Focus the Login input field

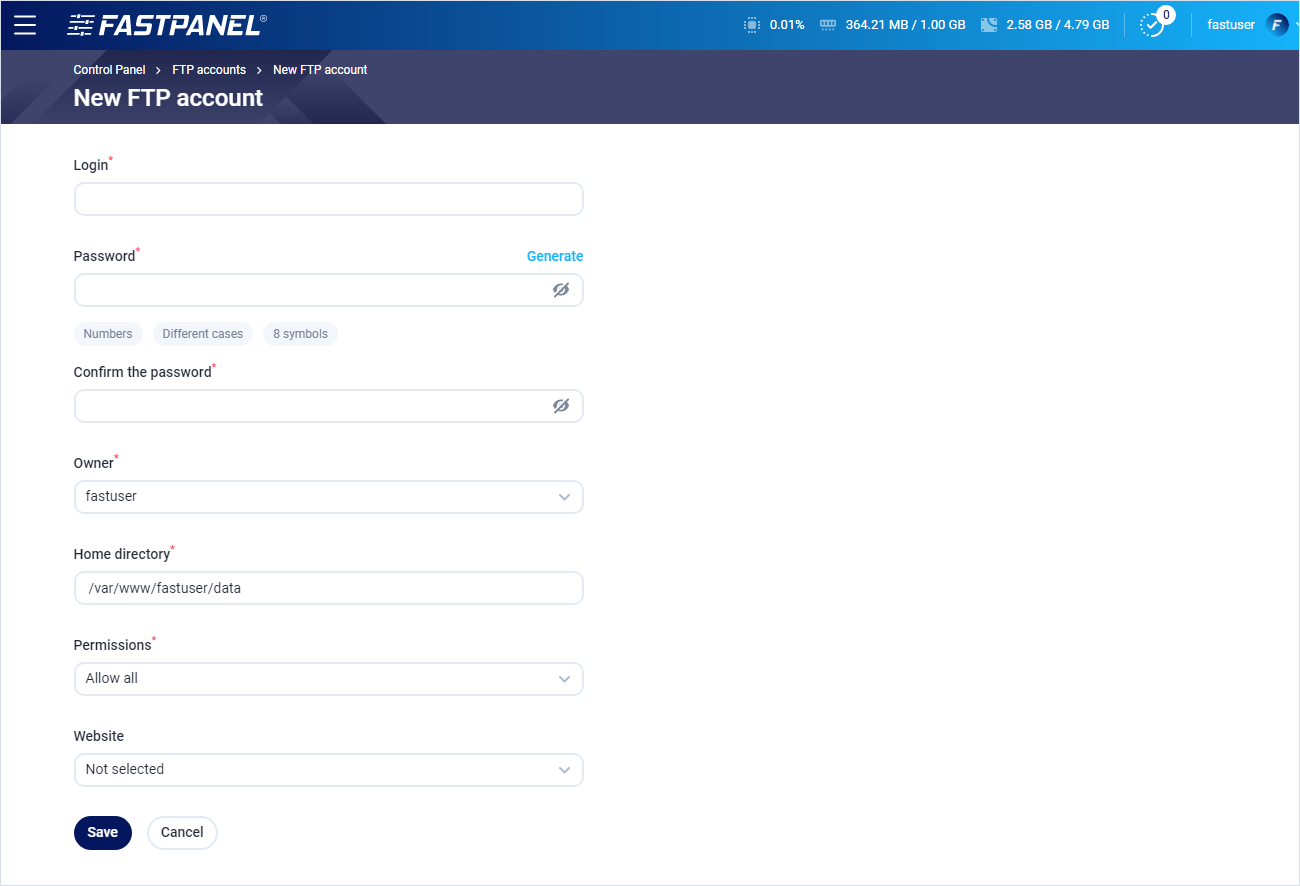(x=328, y=199)
